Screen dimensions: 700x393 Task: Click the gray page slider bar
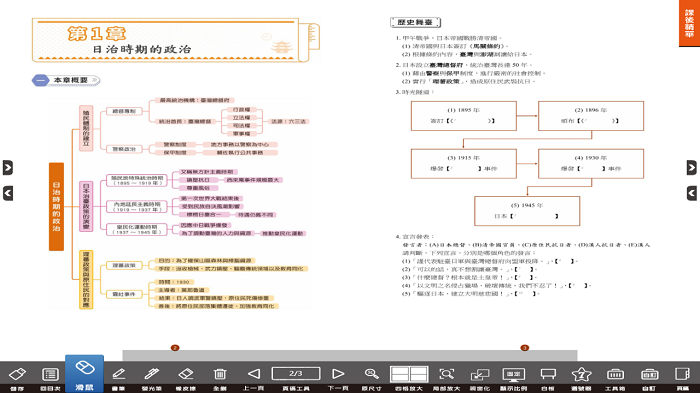[x=350, y=355]
